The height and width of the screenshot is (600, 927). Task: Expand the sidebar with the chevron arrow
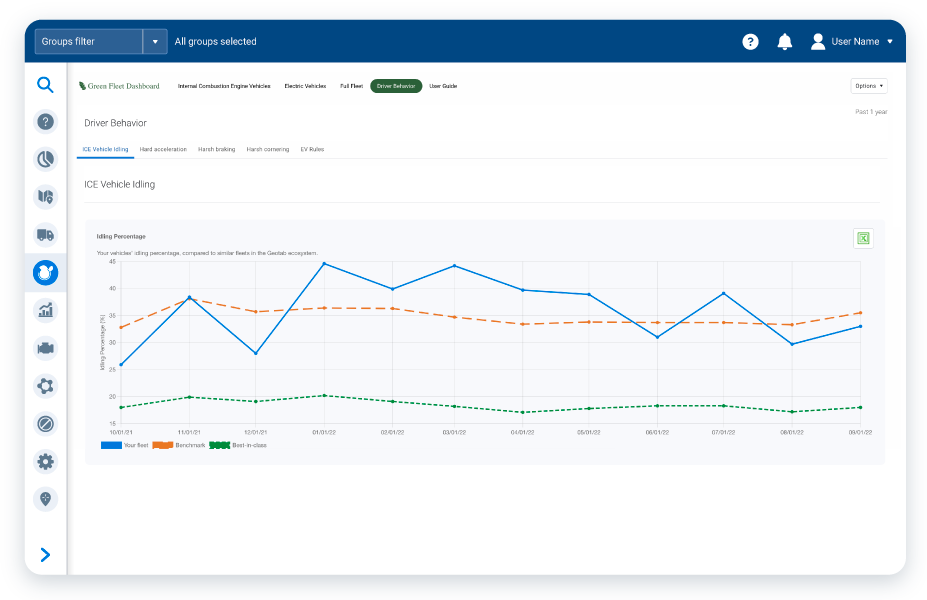pos(45,555)
